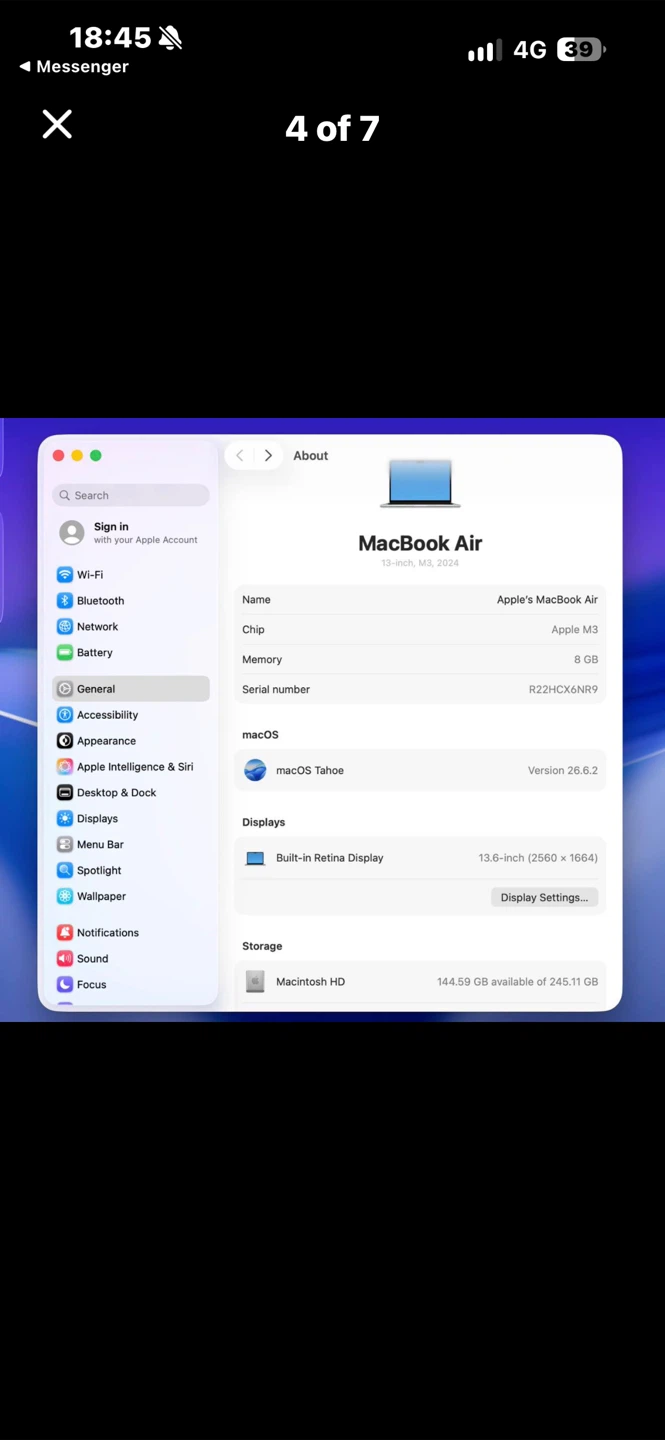
Task: Click the Name value Apple's MacBook Air
Action: (x=547, y=600)
